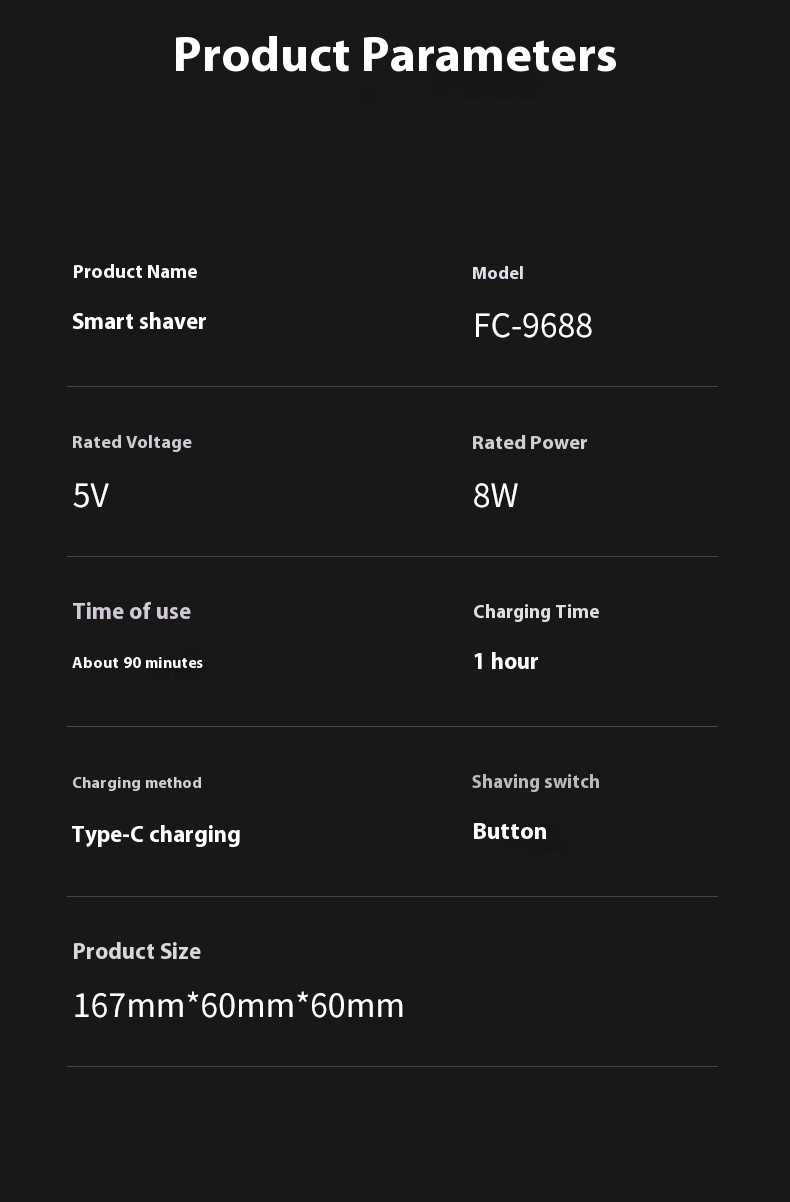This screenshot has width=790, height=1202.
Task: Click the 8W power value
Action: [495, 496]
